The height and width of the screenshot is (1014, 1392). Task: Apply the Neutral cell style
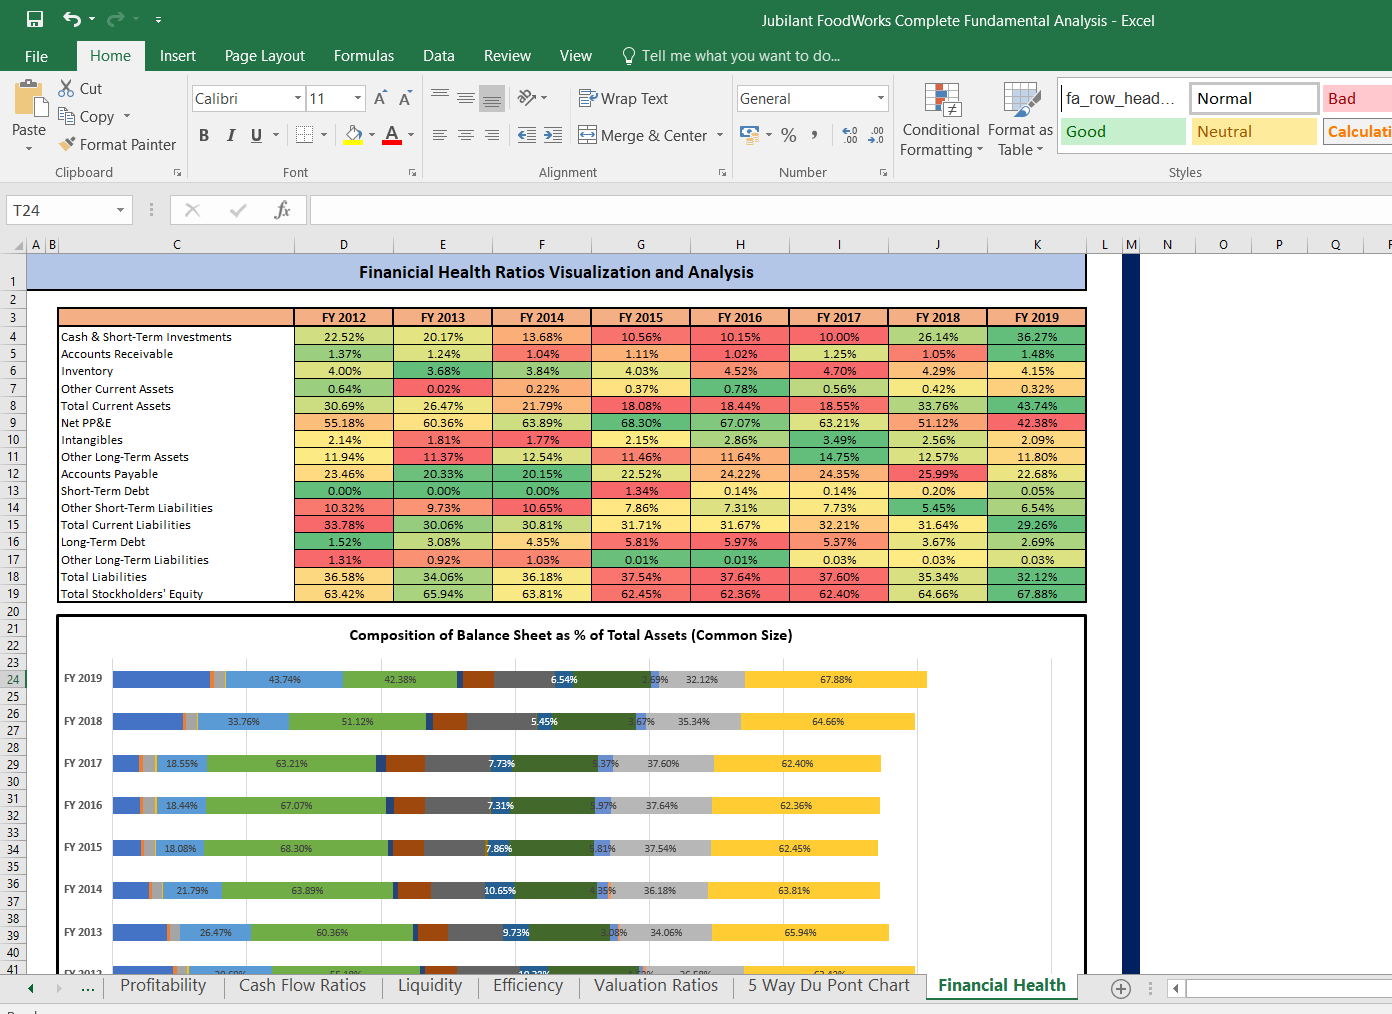tap(1254, 132)
